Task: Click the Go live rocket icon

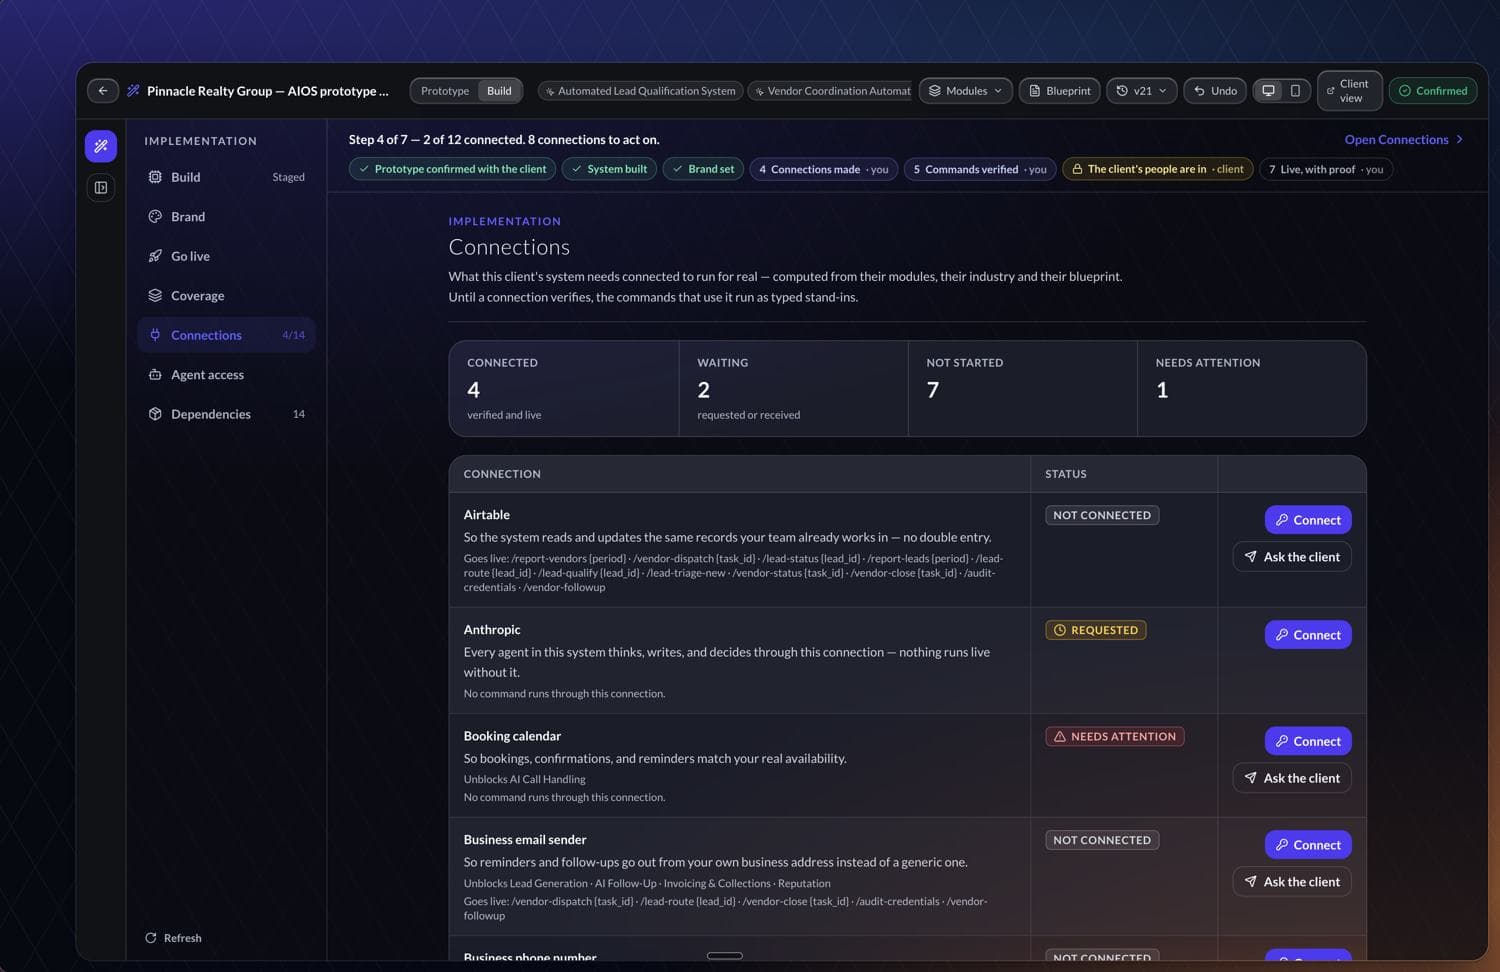Action: pyautogui.click(x=155, y=256)
